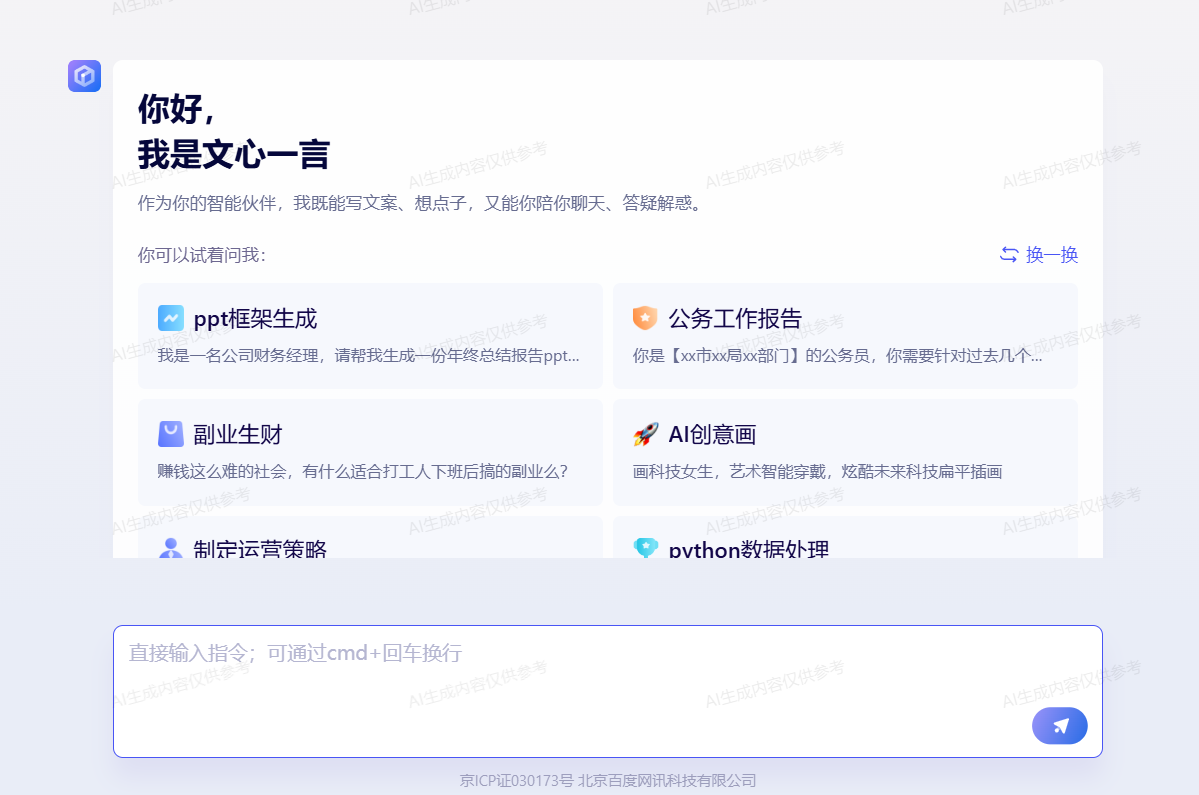Click the blue chart icon for ppt框架生成
Image resolution: width=1199 pixels, height=795 pixels.
click(x=171, y=317)
